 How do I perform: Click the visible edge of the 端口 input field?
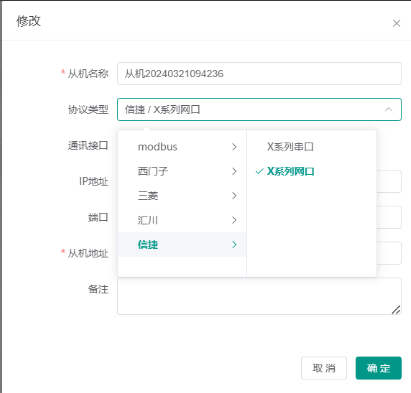pyautogui.click(x=389, y=217)
